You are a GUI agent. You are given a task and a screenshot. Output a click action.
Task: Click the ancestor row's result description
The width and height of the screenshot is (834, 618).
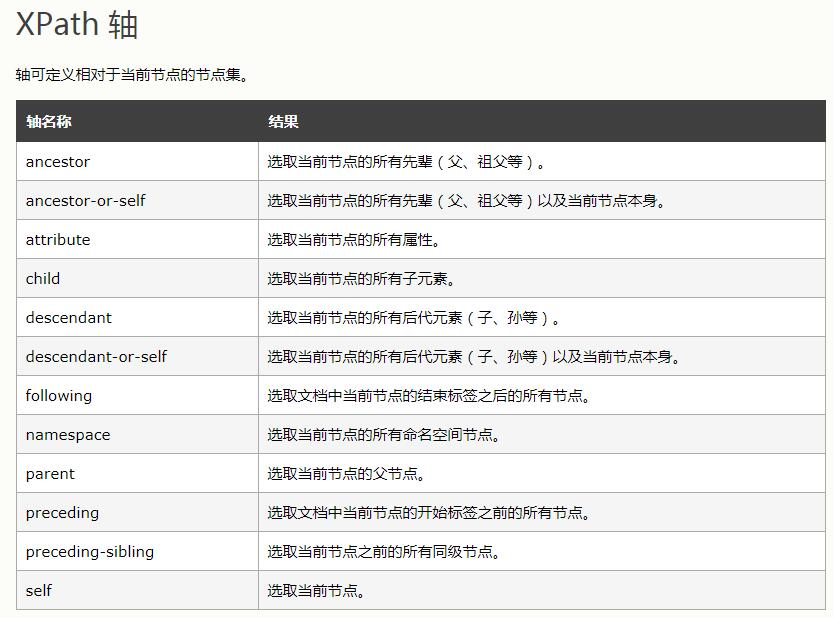click(x=406, y=162)
